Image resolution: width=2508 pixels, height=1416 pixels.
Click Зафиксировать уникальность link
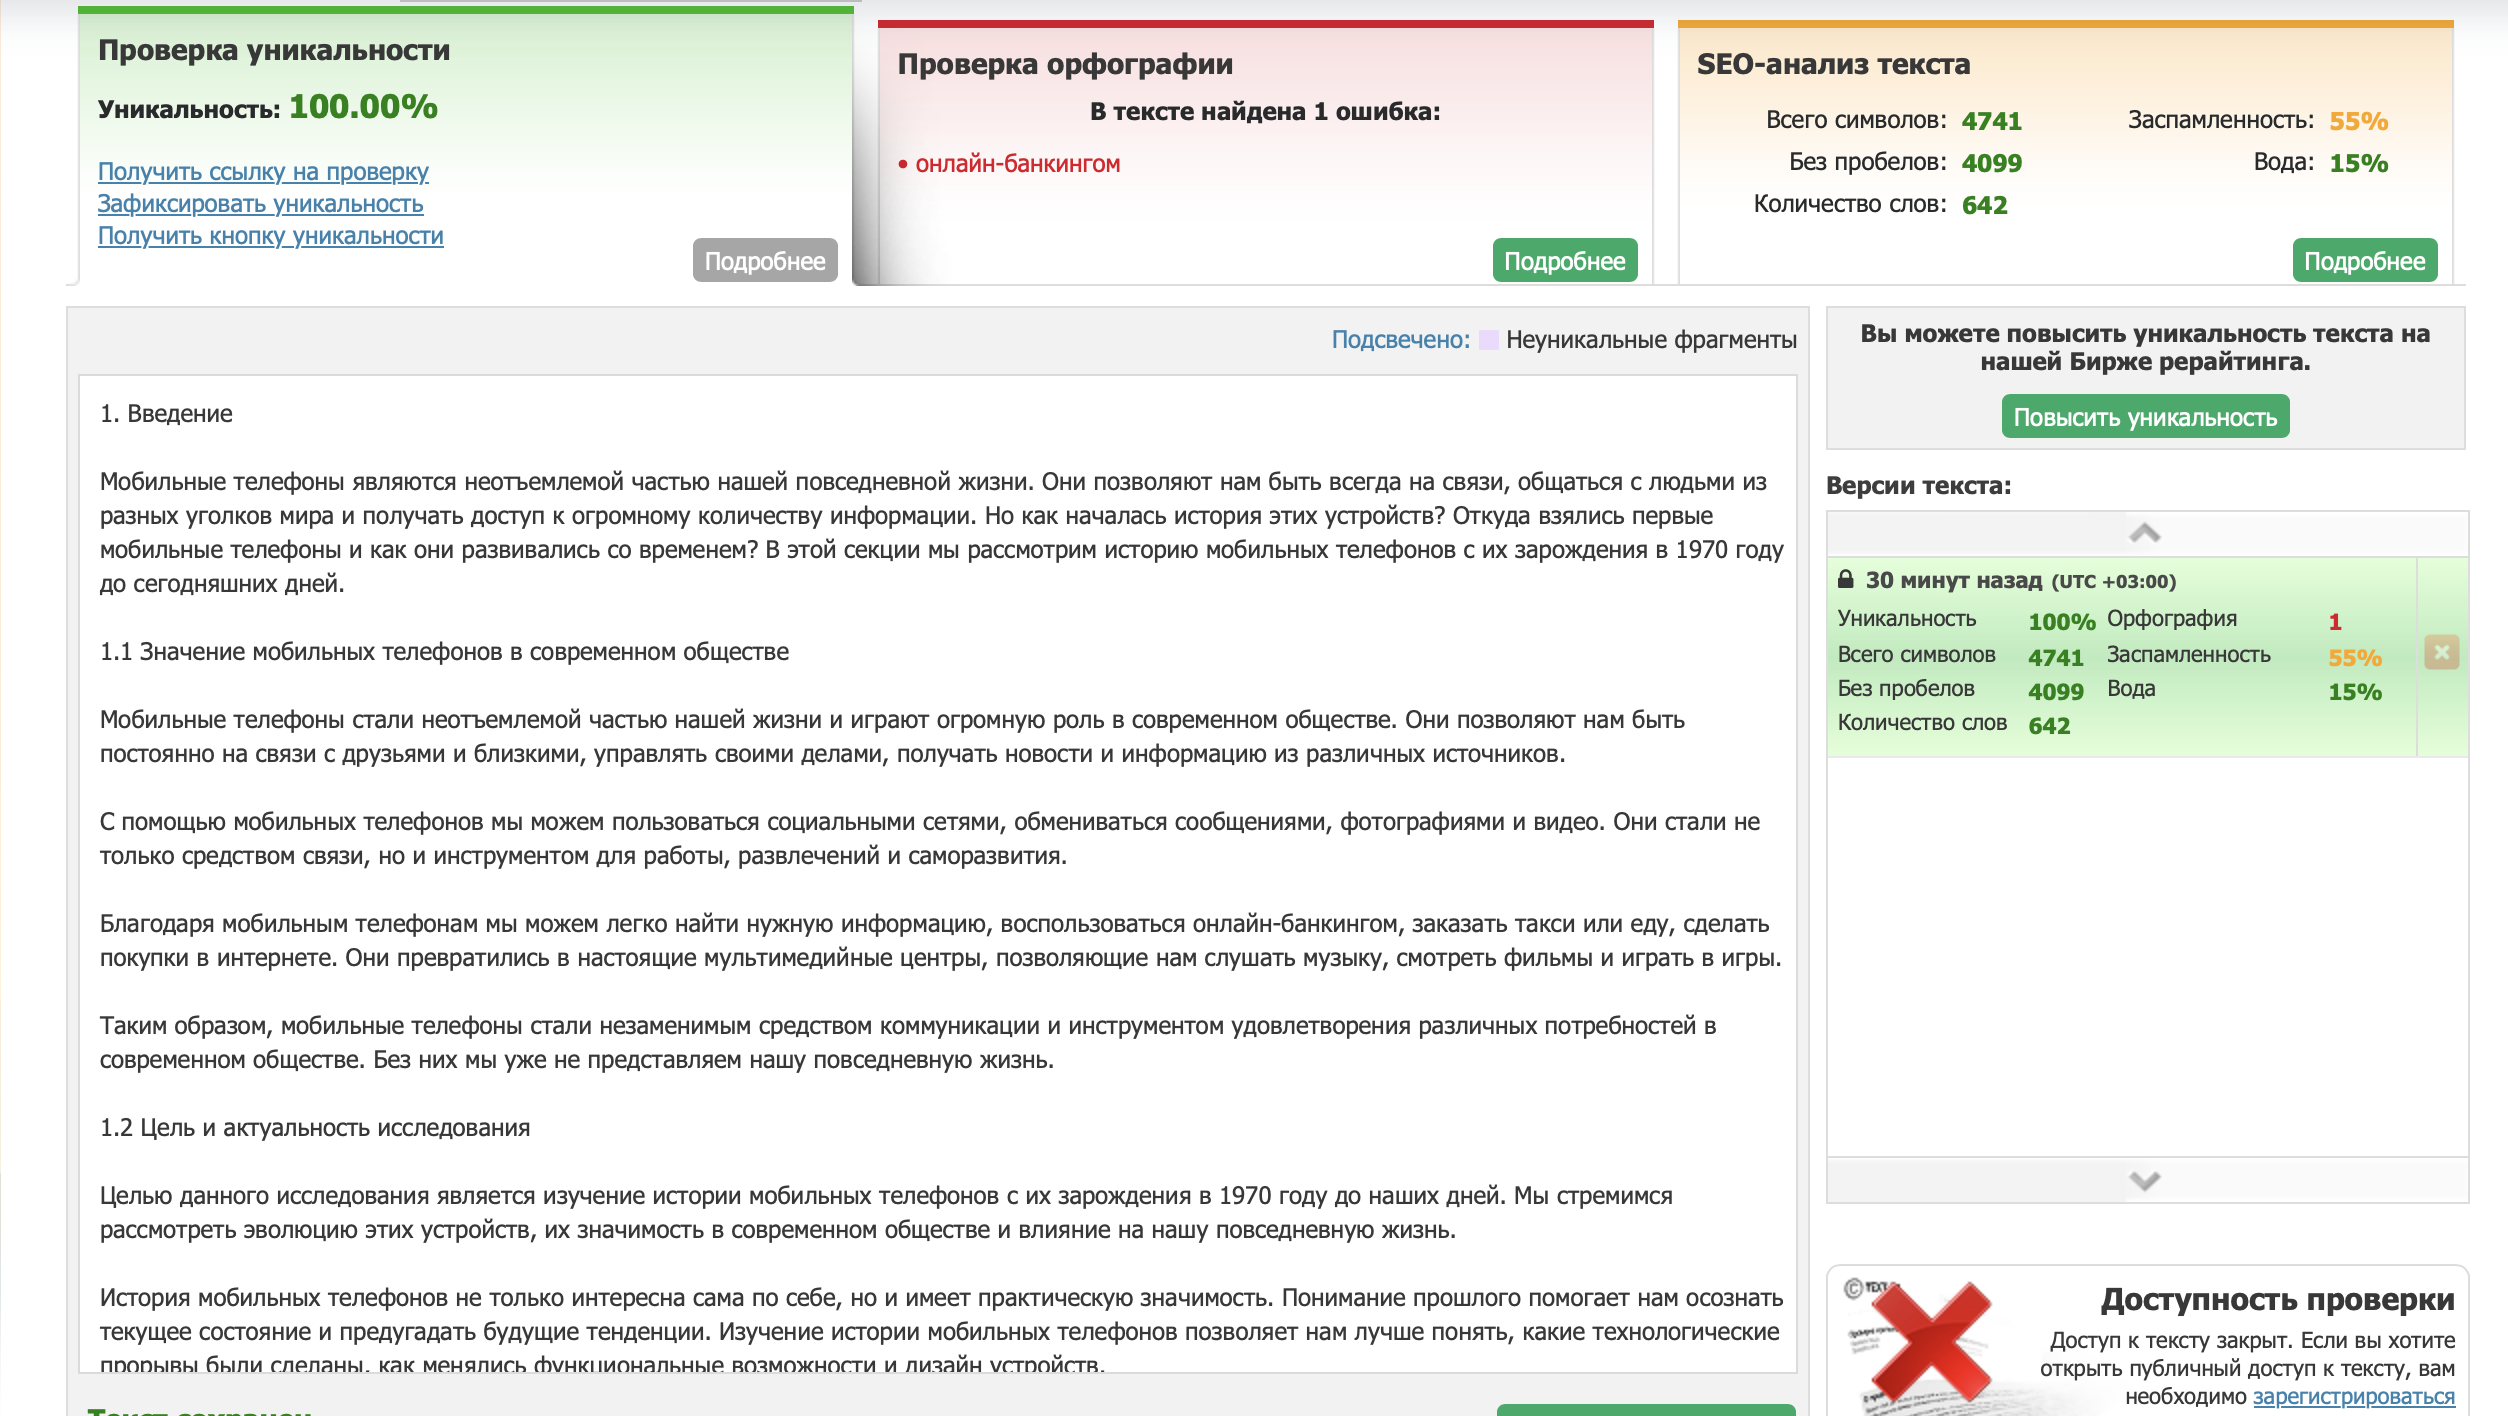tap(260, 204)
